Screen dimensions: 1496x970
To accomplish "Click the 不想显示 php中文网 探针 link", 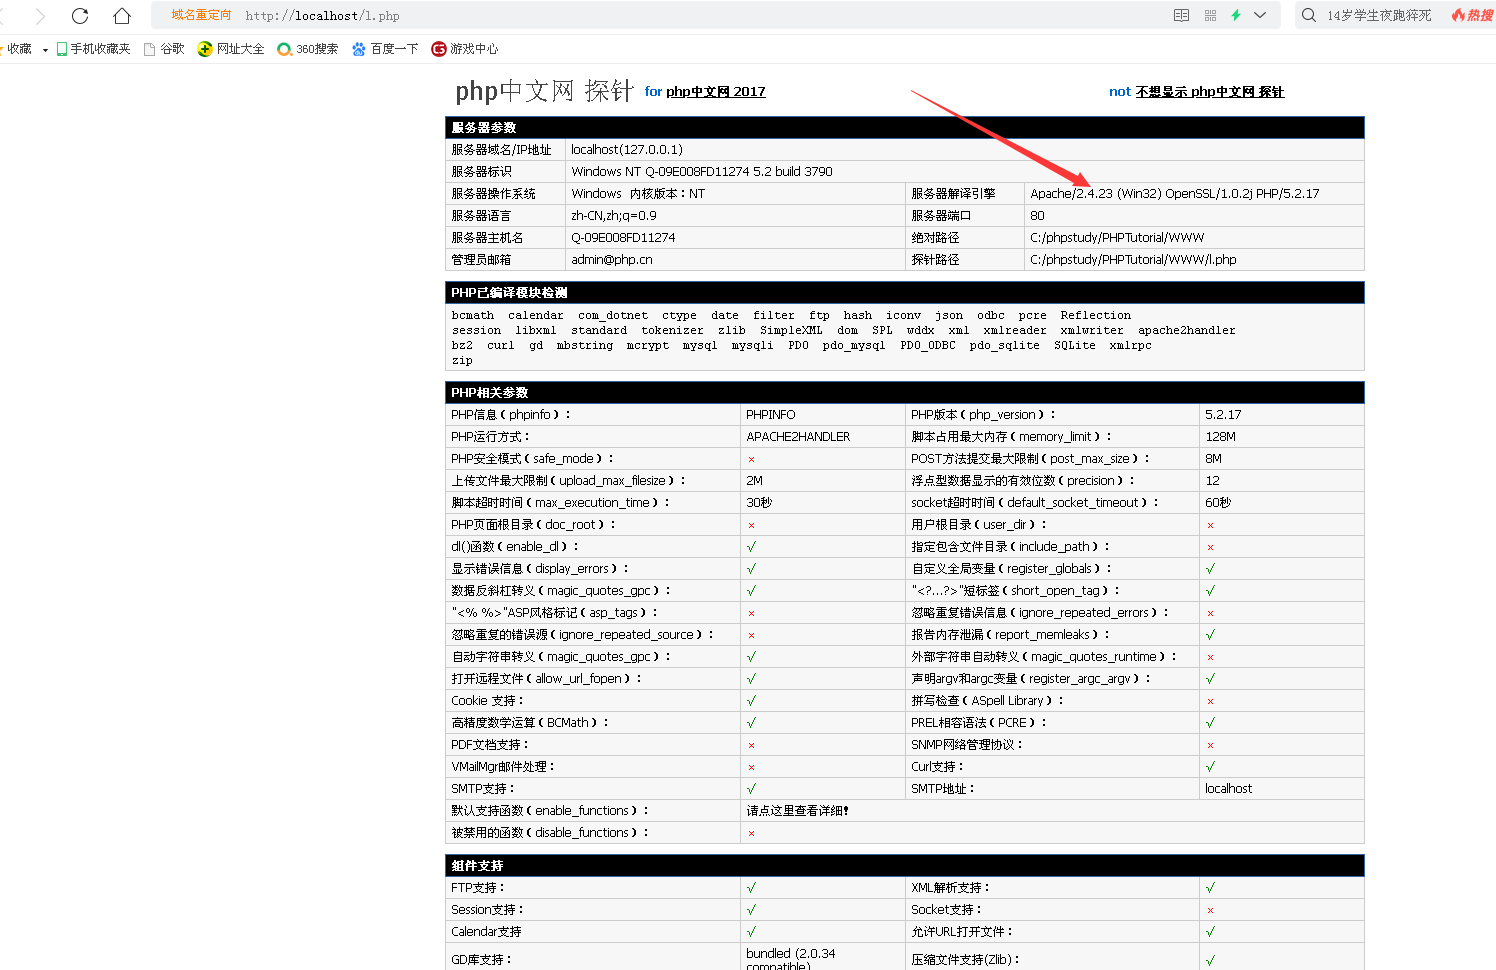I will pyautogui.click(x=1210, y=91).
